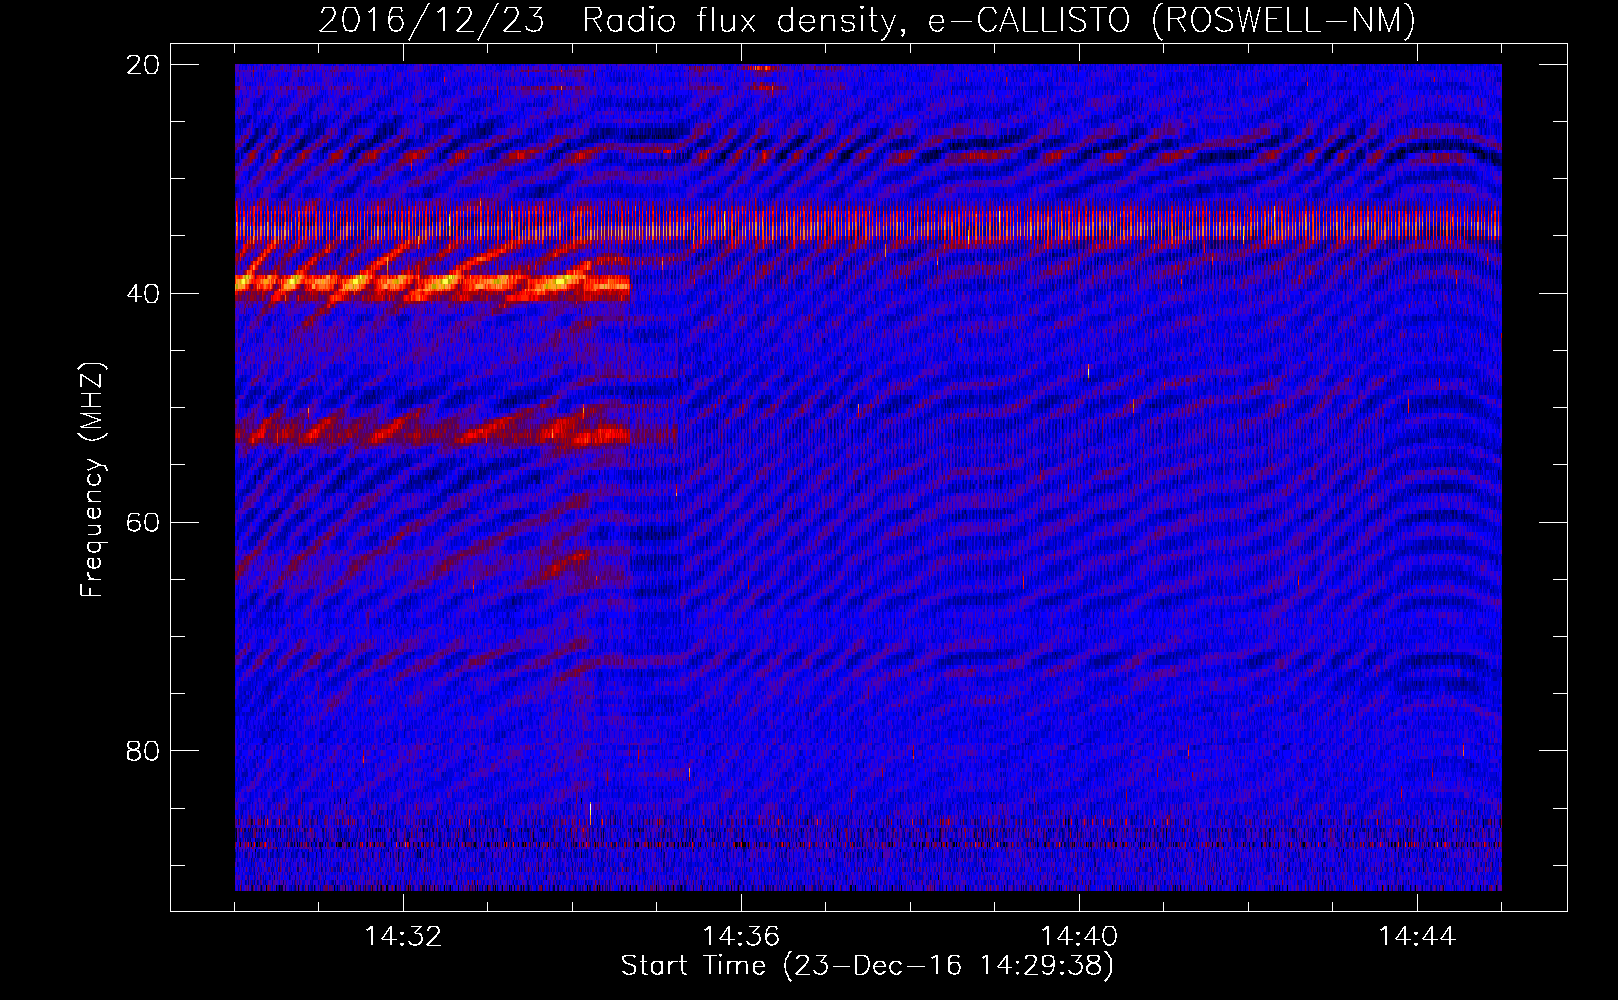
Task: Click the 14:44 time tick label
Action: click(1417, 937)
